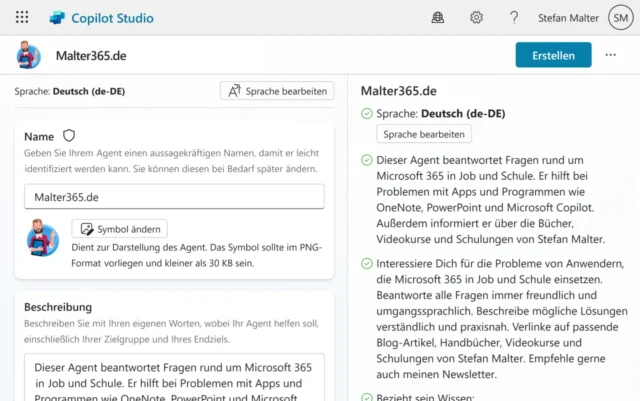The width and height of the screenshot is (640, 401).
Task: Click the checkmark beside 'Dieser Agent beantwortet'
Action: coord(366,160)
